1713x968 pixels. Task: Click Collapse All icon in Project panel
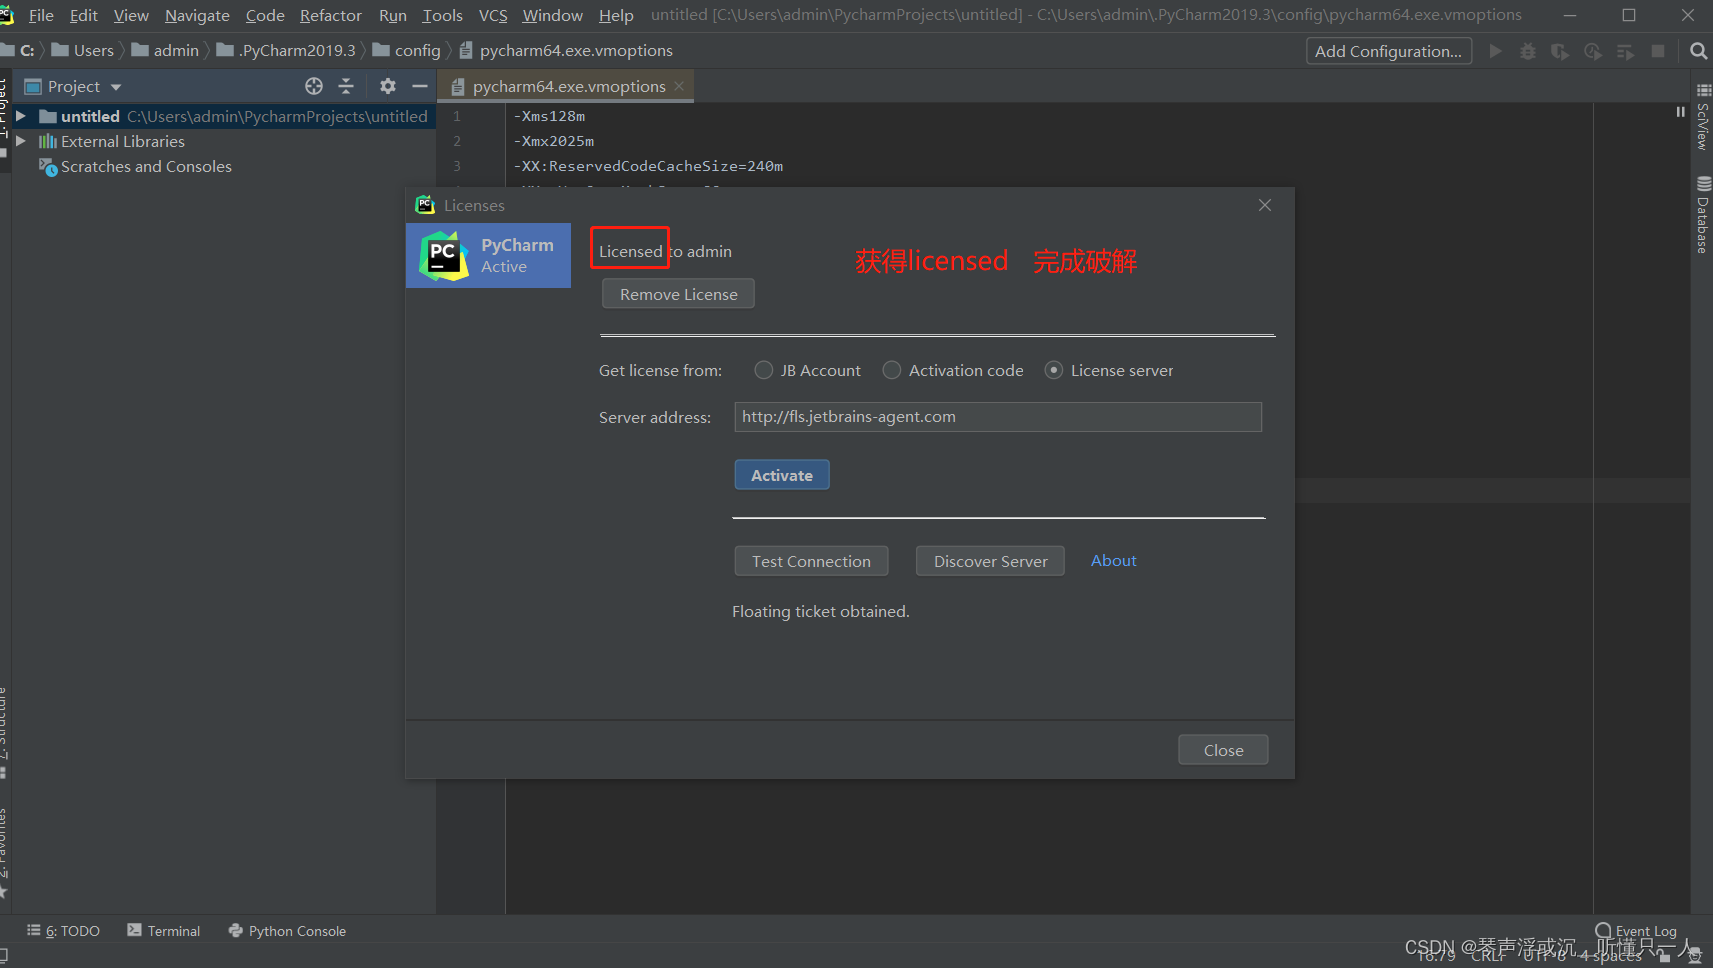[x=346, y=86]
